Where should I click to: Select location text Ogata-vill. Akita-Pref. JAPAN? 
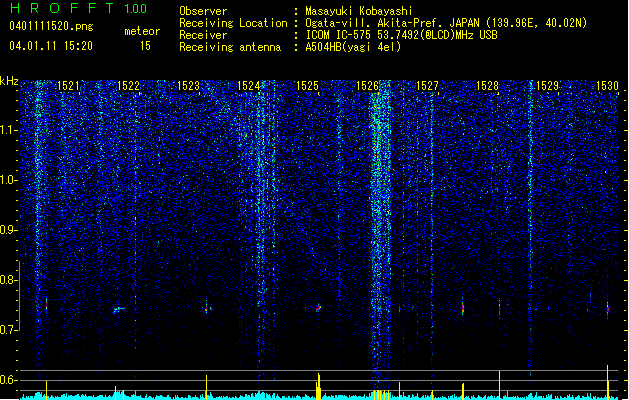click(393, 23)
